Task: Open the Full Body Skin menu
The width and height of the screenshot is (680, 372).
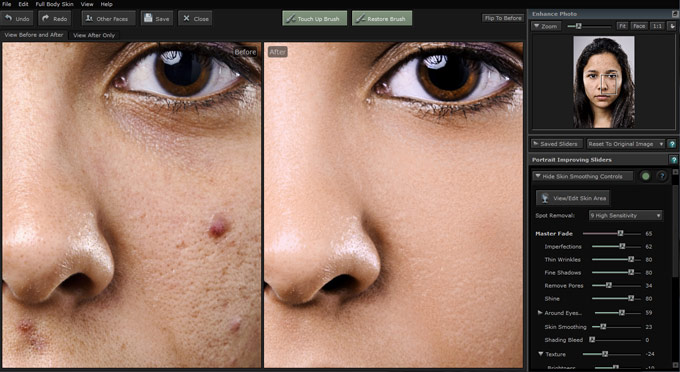Action: point(55,4)
